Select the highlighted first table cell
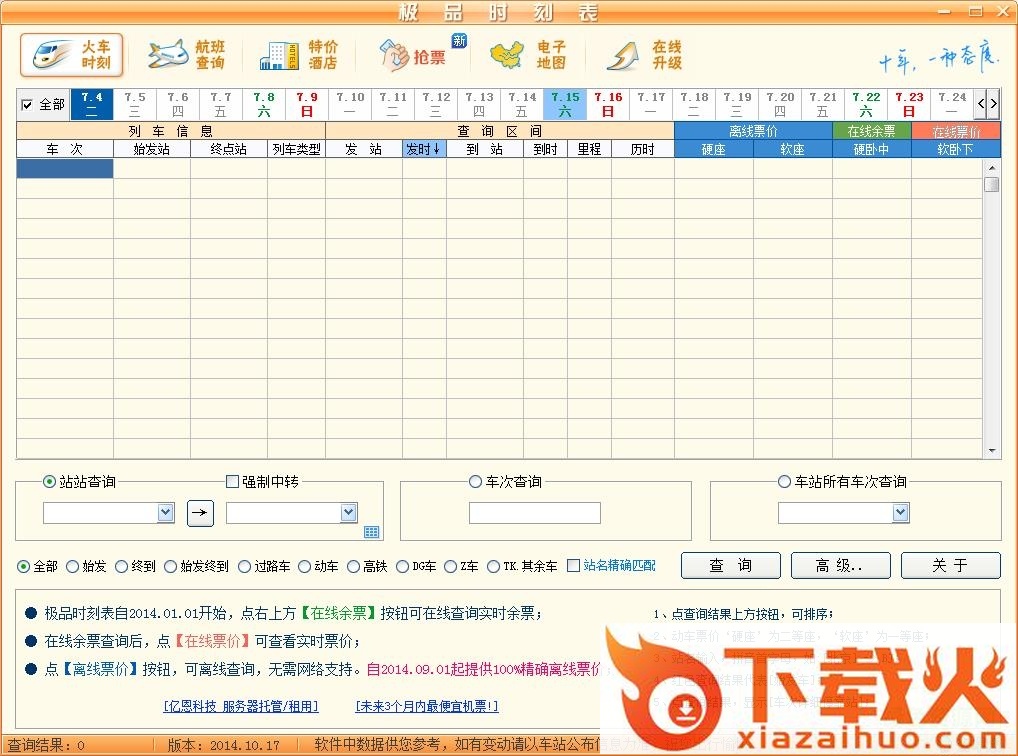 pyautogui.click(x=65, y=168)
